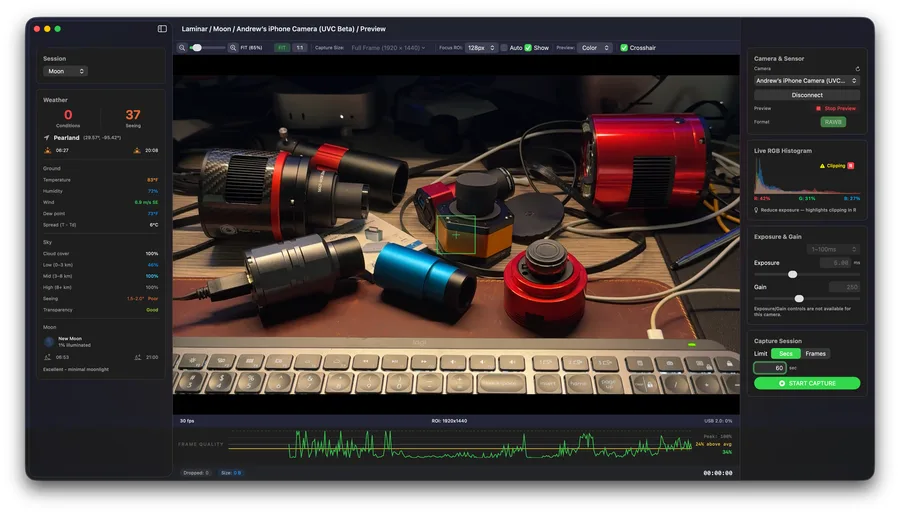Click the red R clipping badge

click(851, 166)
